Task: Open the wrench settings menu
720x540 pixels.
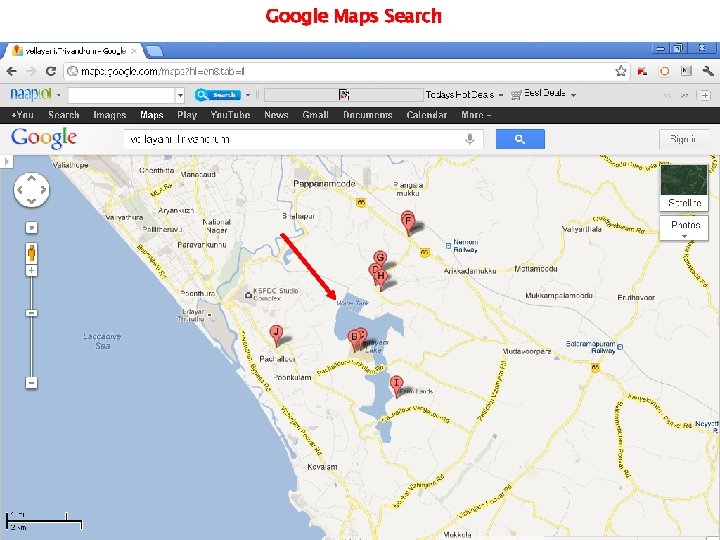Action: (x=708, y=71)
